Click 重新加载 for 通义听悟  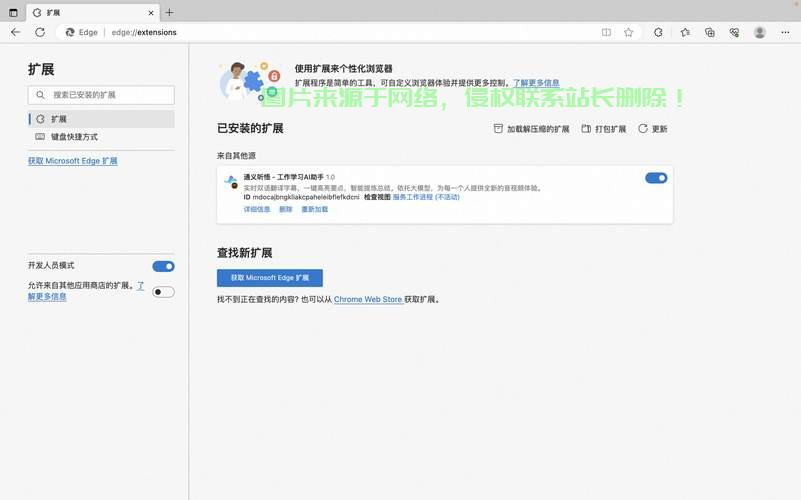coord(314,209)
